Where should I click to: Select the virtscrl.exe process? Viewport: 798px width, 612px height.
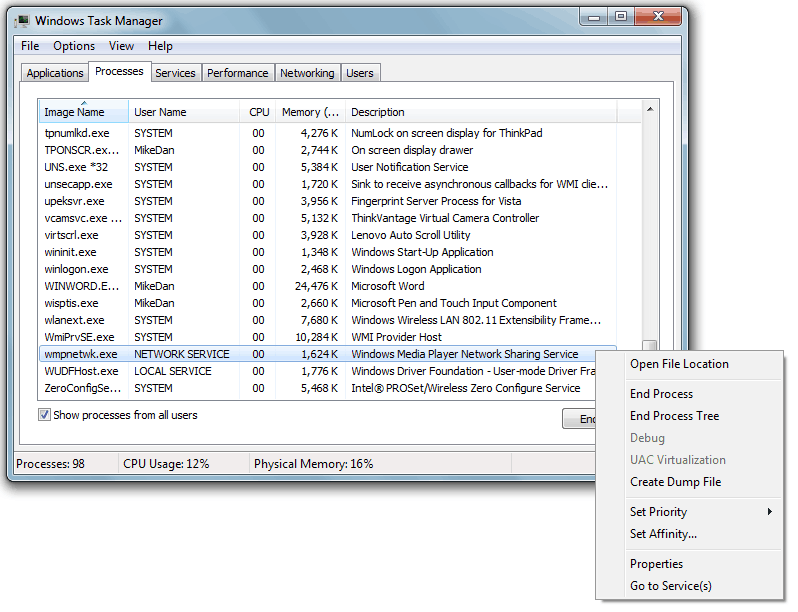point(327,235)
